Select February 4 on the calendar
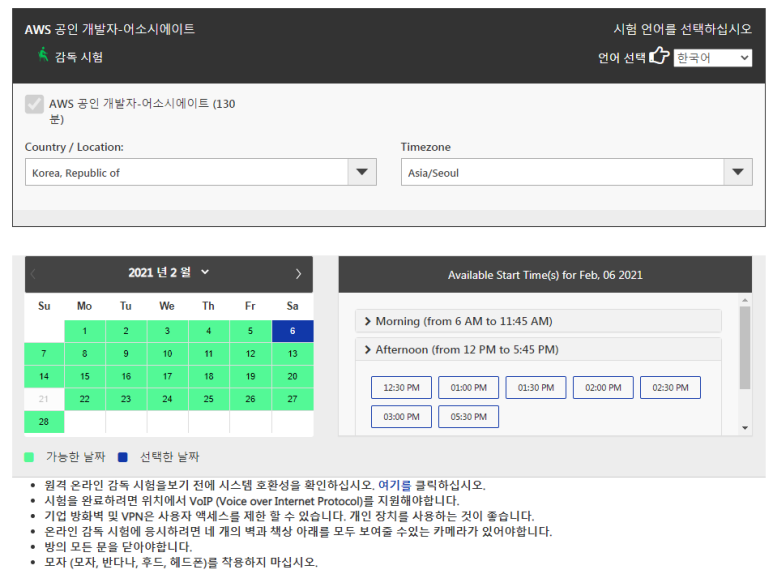Viewport: 773px width, 574px height. pos(209,331)
